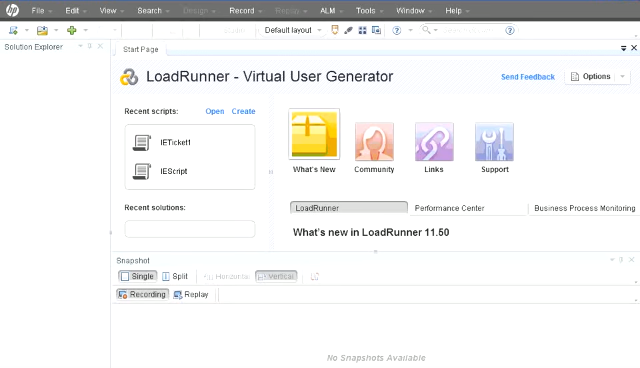Click the Create script link
This screenshot has height=368, width=640.
pos(243,111)
